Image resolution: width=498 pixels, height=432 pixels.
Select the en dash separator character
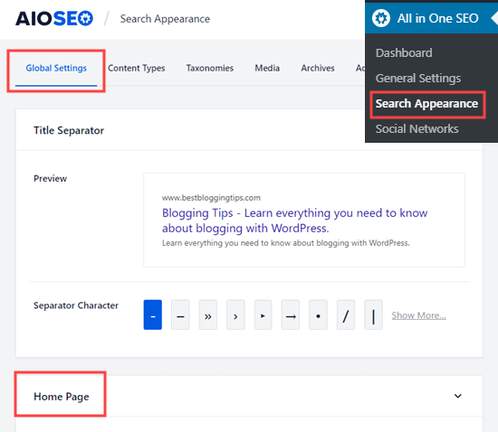click(x=180, y=315)
